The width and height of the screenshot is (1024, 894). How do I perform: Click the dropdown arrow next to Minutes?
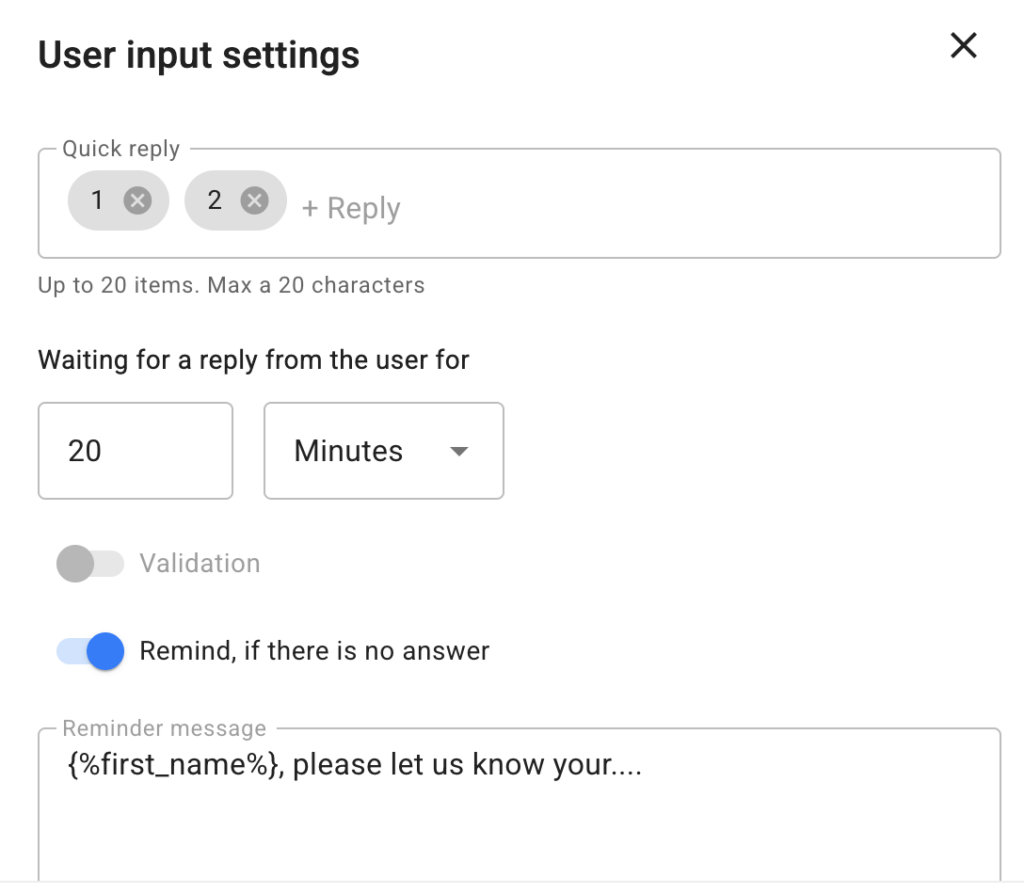(459, 451)
